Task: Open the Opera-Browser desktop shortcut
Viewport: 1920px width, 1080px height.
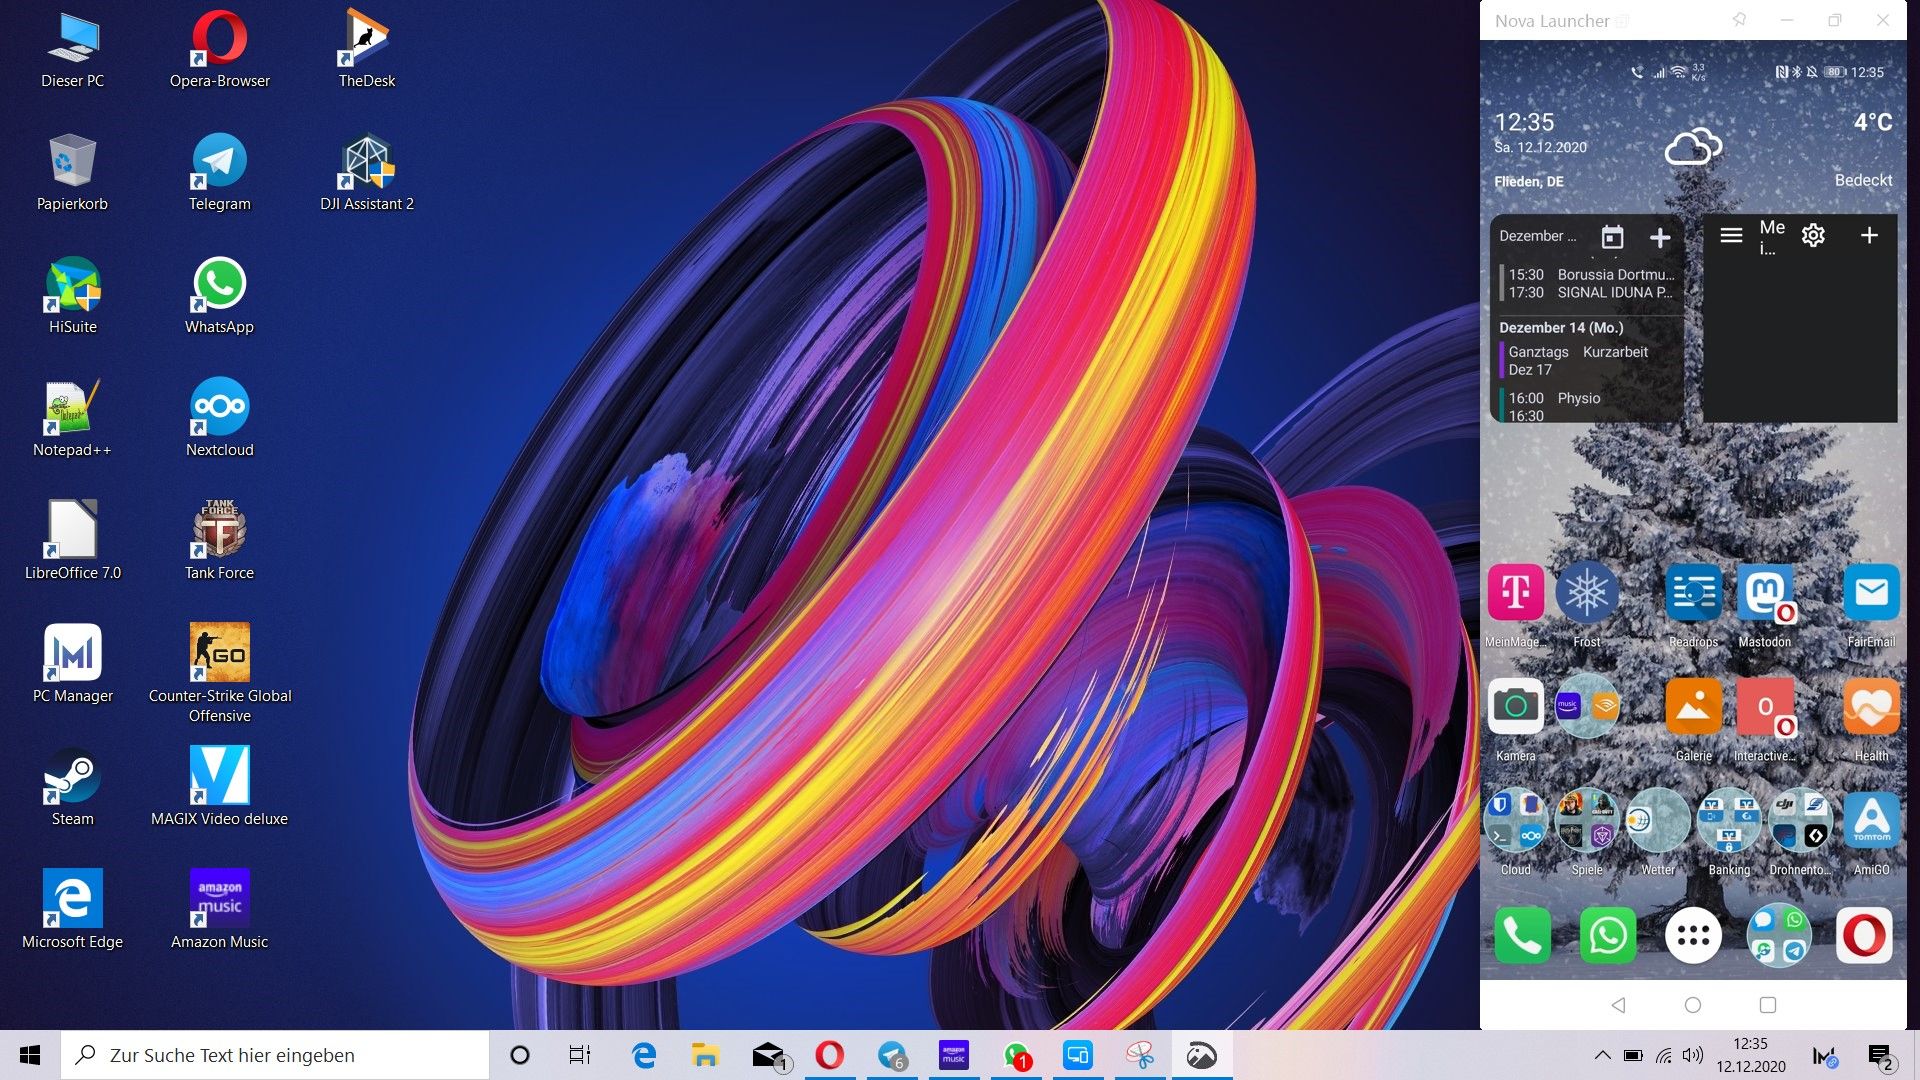Action: (x=219, y=50)
